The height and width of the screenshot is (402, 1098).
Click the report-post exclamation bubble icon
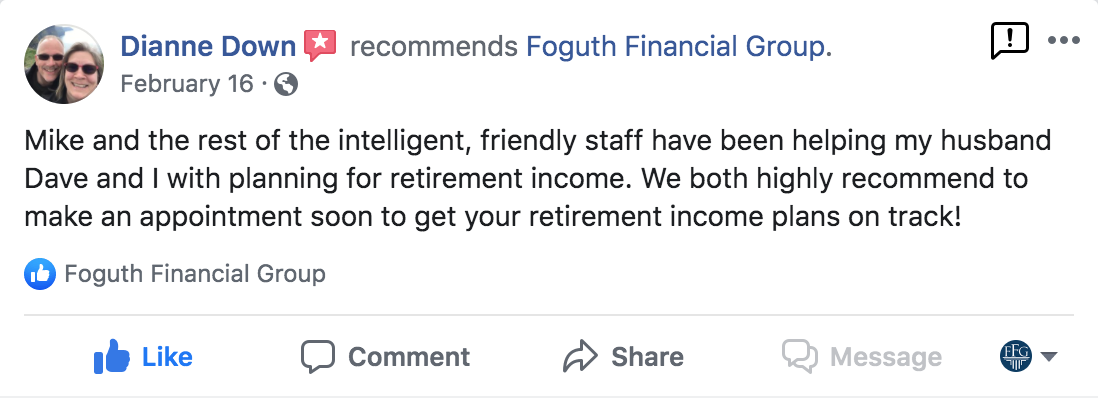(1009, 40)
